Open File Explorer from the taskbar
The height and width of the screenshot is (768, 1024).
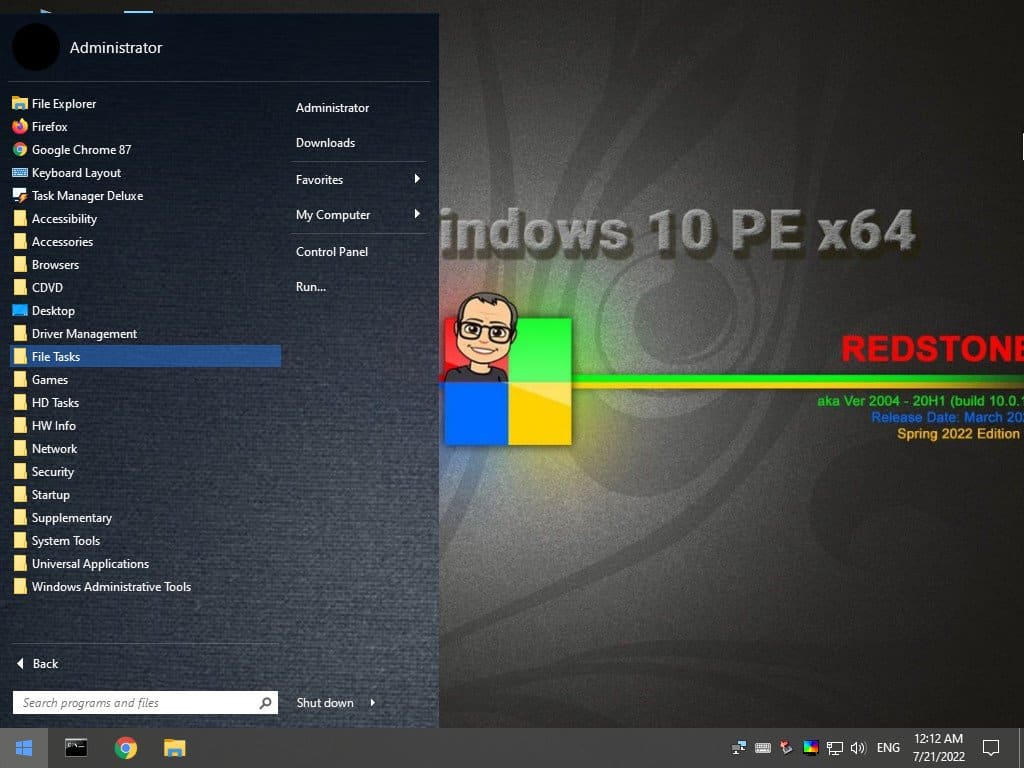pyautogui.click(x=174, y=748)
